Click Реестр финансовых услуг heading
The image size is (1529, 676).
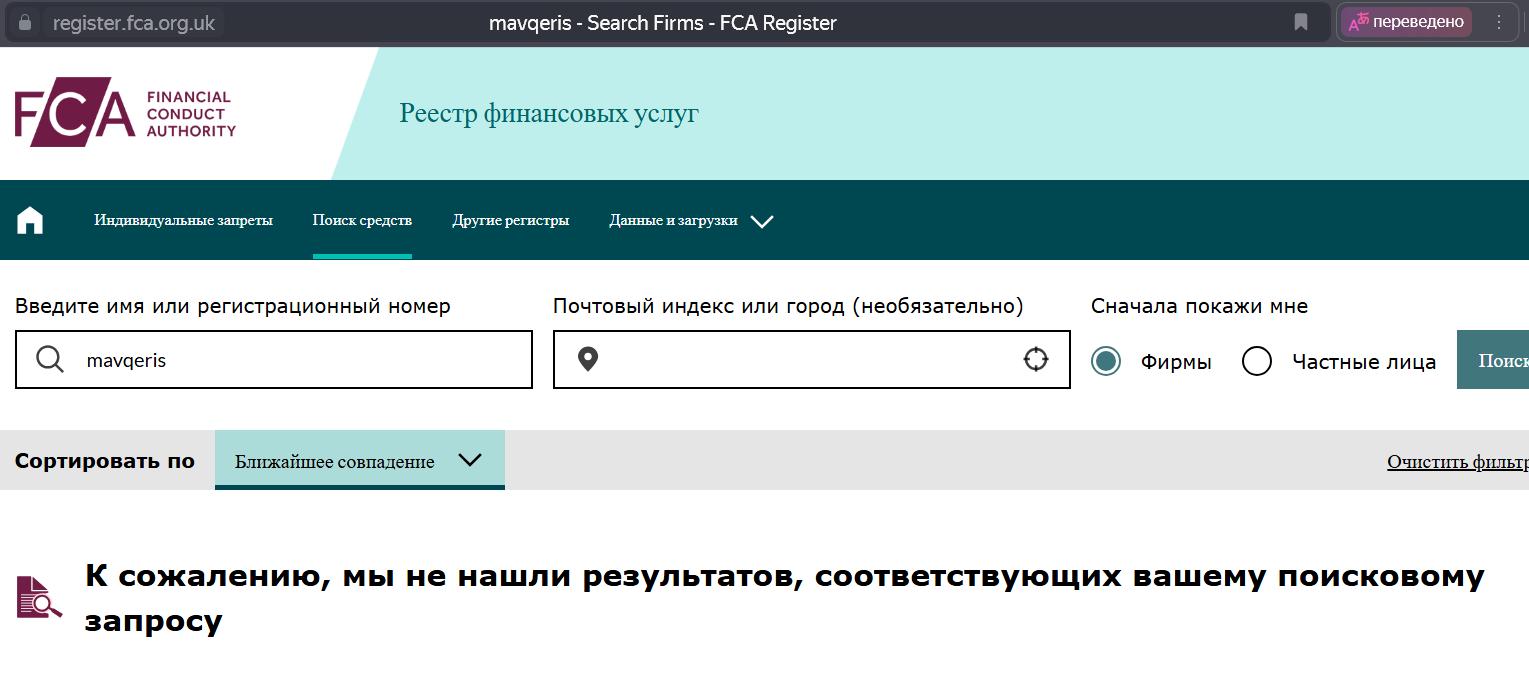click(x=549, y=113)
